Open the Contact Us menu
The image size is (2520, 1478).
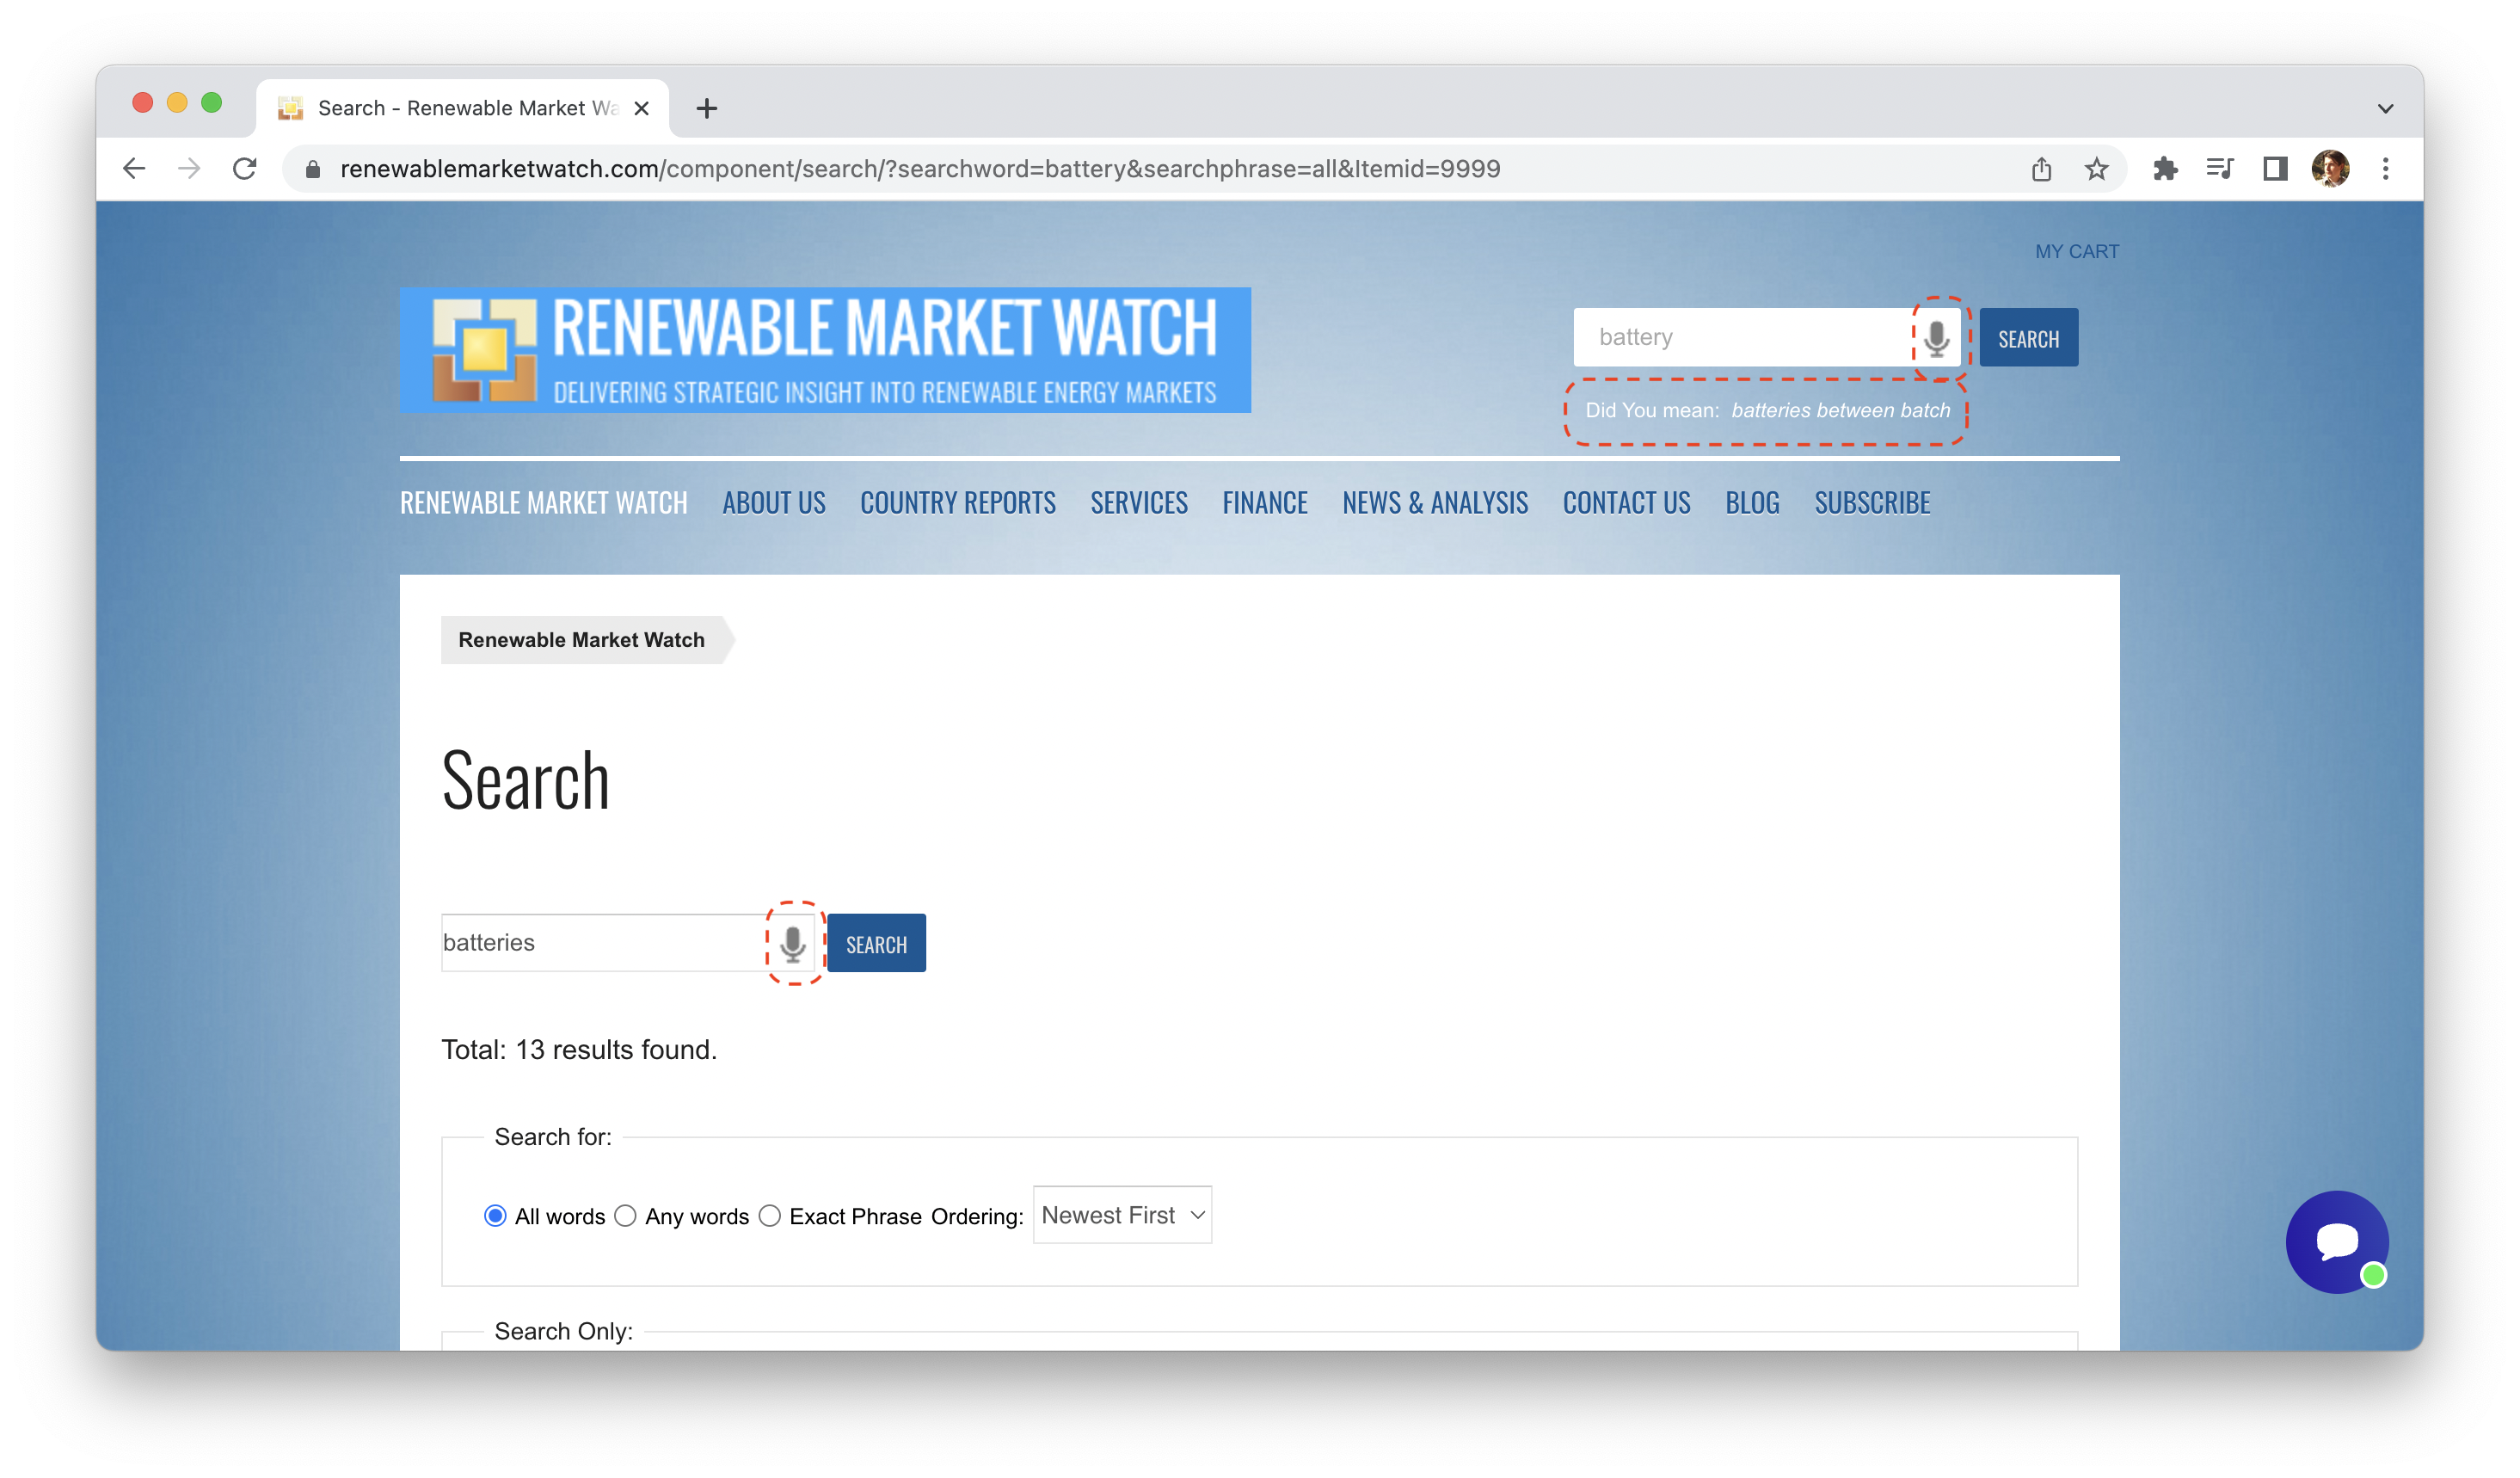click(x=1627, y=503)
